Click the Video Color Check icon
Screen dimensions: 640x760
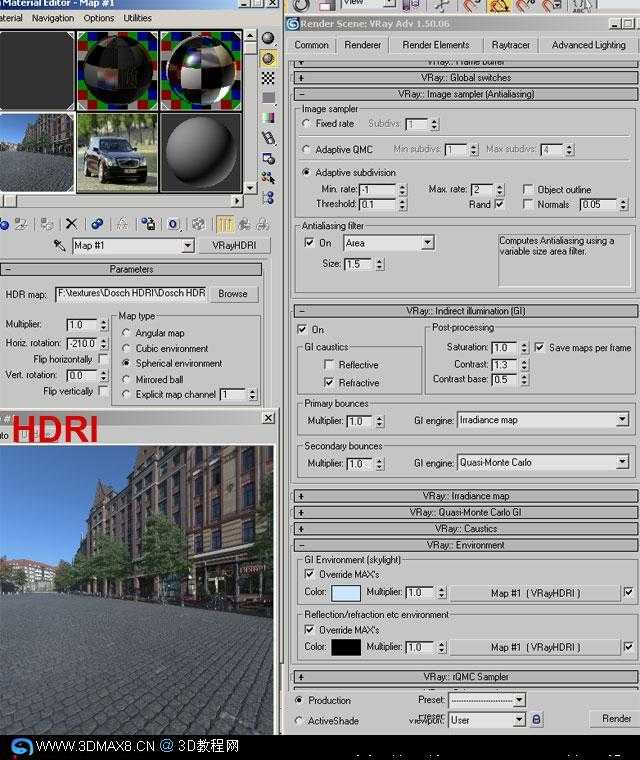point(268,118)
